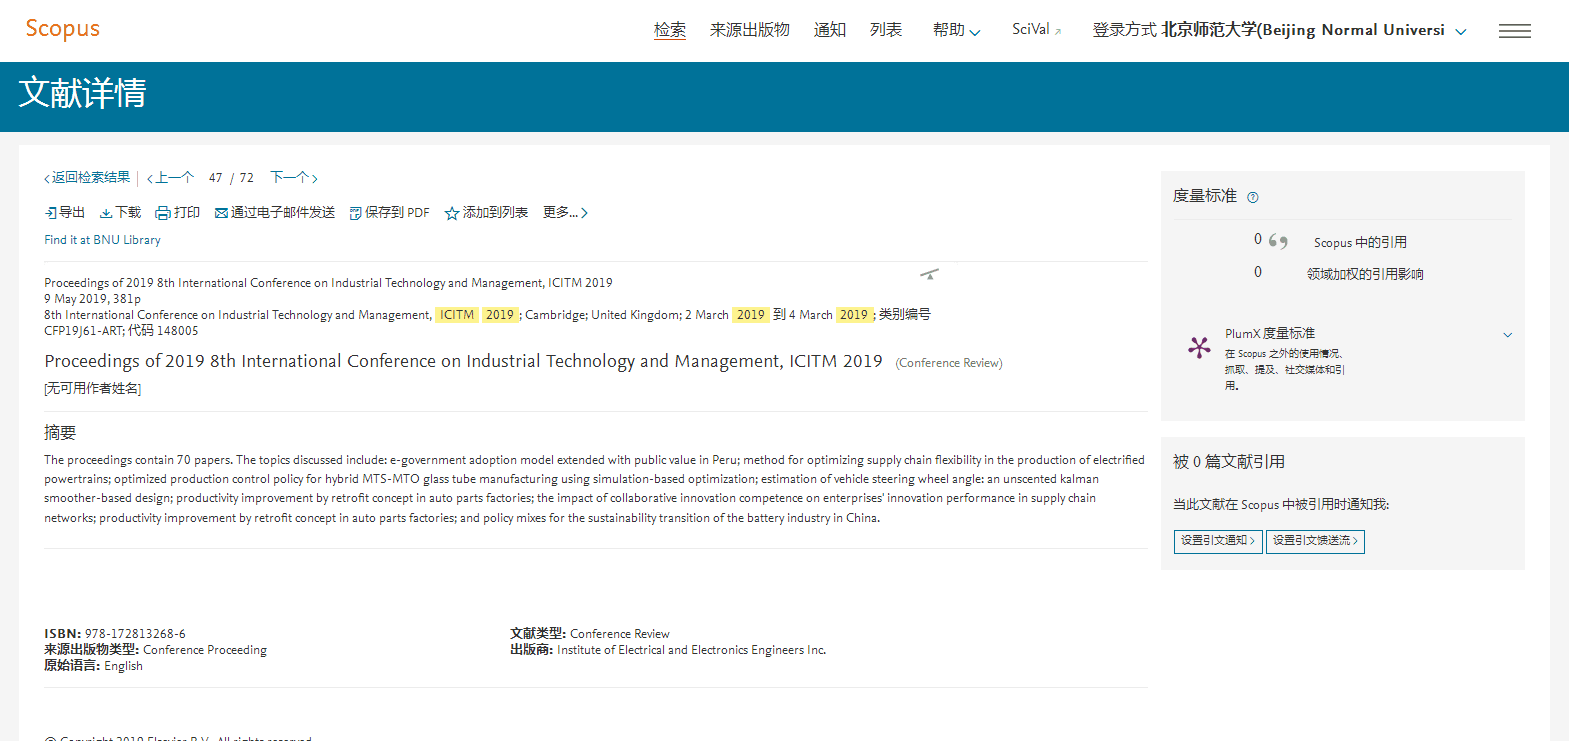Click the 保存到 PDF icon
This screenshot has height=741, width=1569.
(x=355, y=213)
